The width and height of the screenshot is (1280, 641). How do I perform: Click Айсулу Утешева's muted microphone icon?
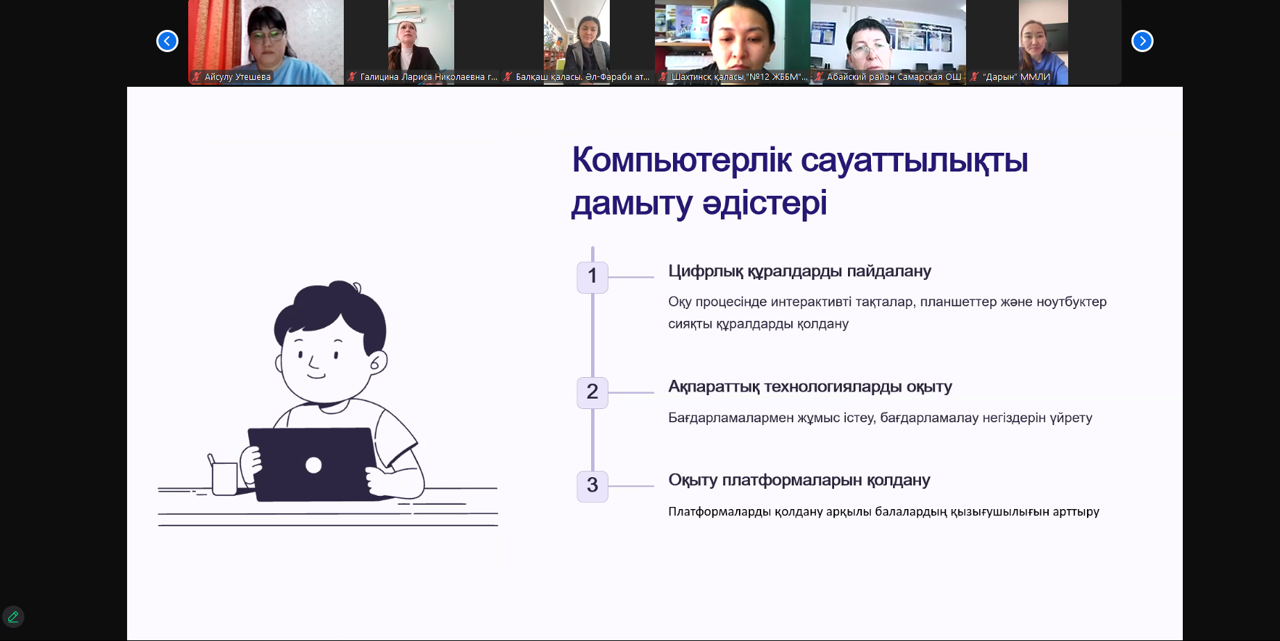tap(197, 75)
